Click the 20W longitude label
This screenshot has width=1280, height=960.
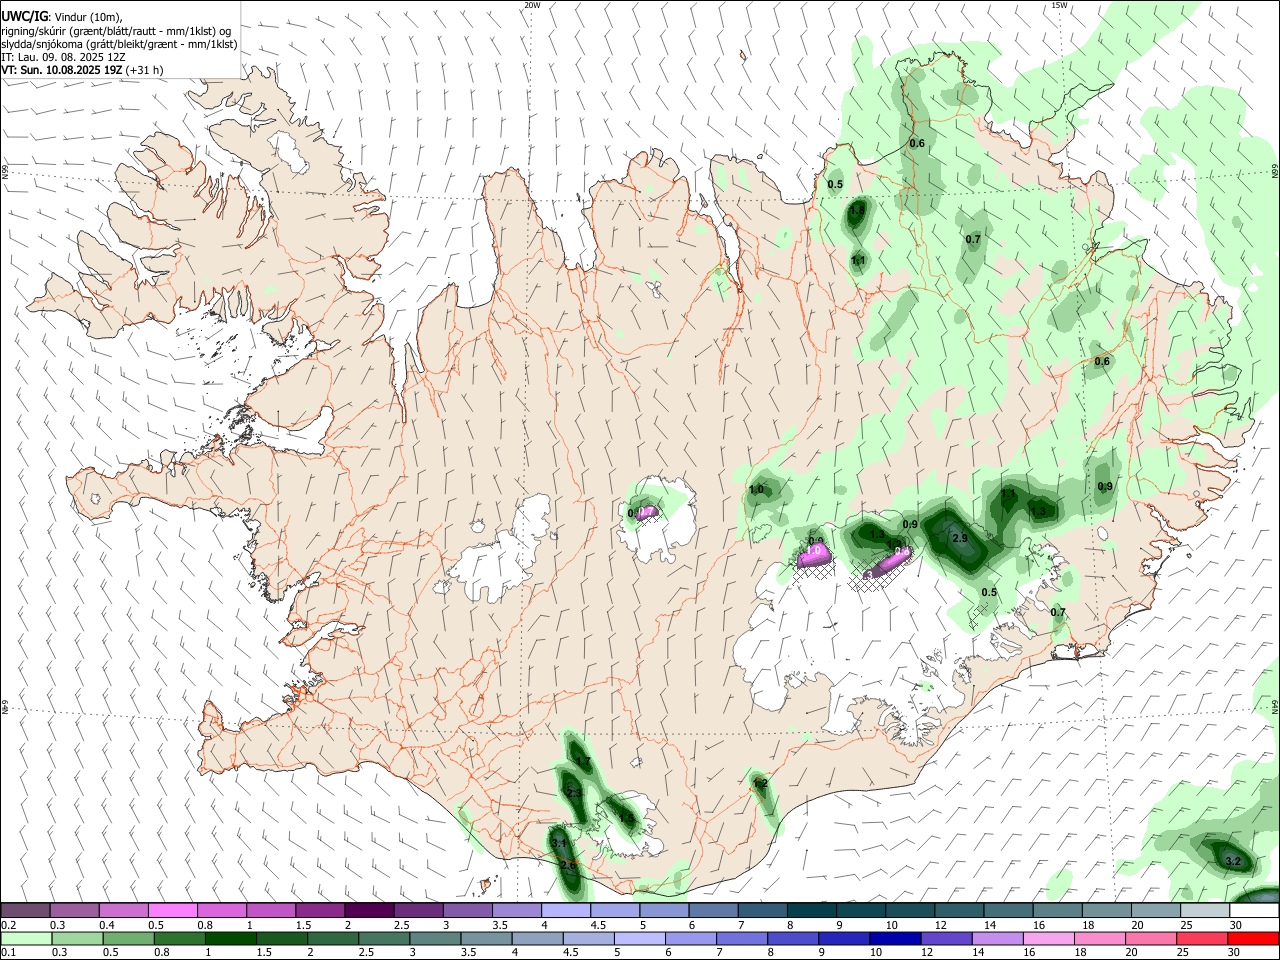532,5
